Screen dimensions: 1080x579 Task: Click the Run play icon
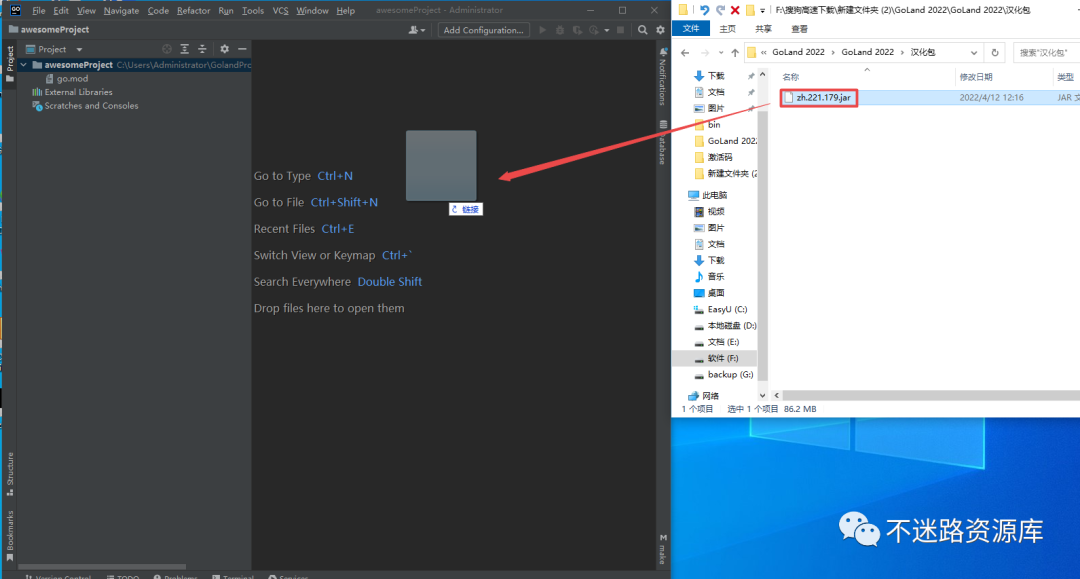coord(543,30)
